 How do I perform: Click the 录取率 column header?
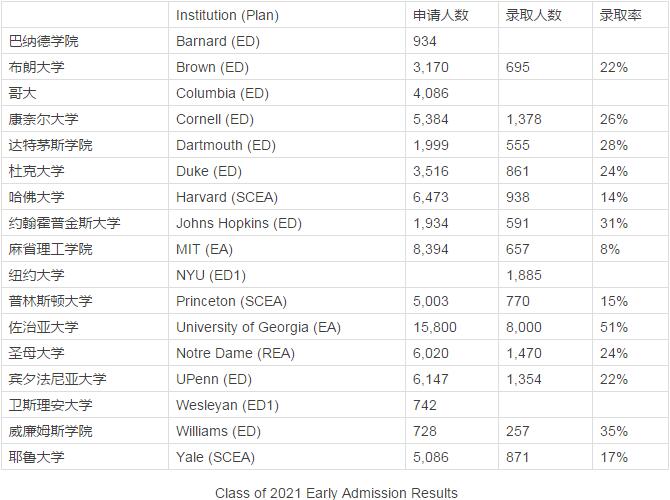619,15
